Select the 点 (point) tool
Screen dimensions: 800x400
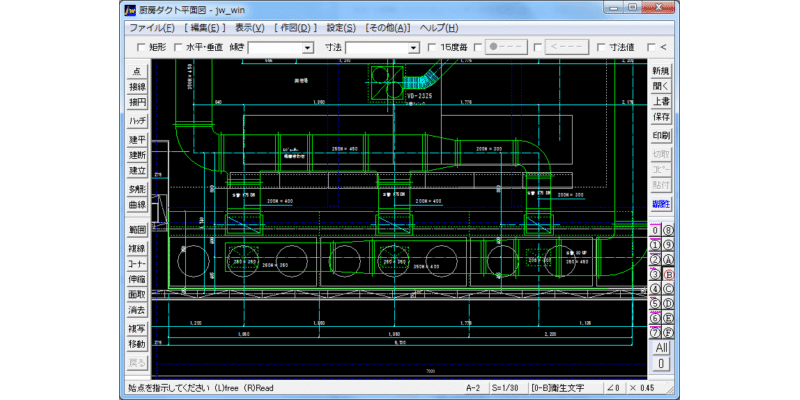pyautogui.click(x=137, y=71)
